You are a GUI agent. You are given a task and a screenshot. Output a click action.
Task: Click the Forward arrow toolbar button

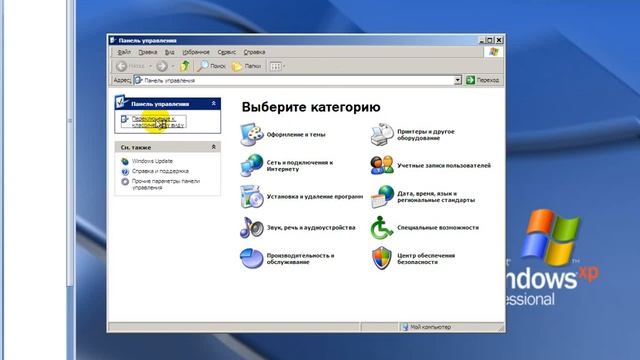tap(162, 66)
